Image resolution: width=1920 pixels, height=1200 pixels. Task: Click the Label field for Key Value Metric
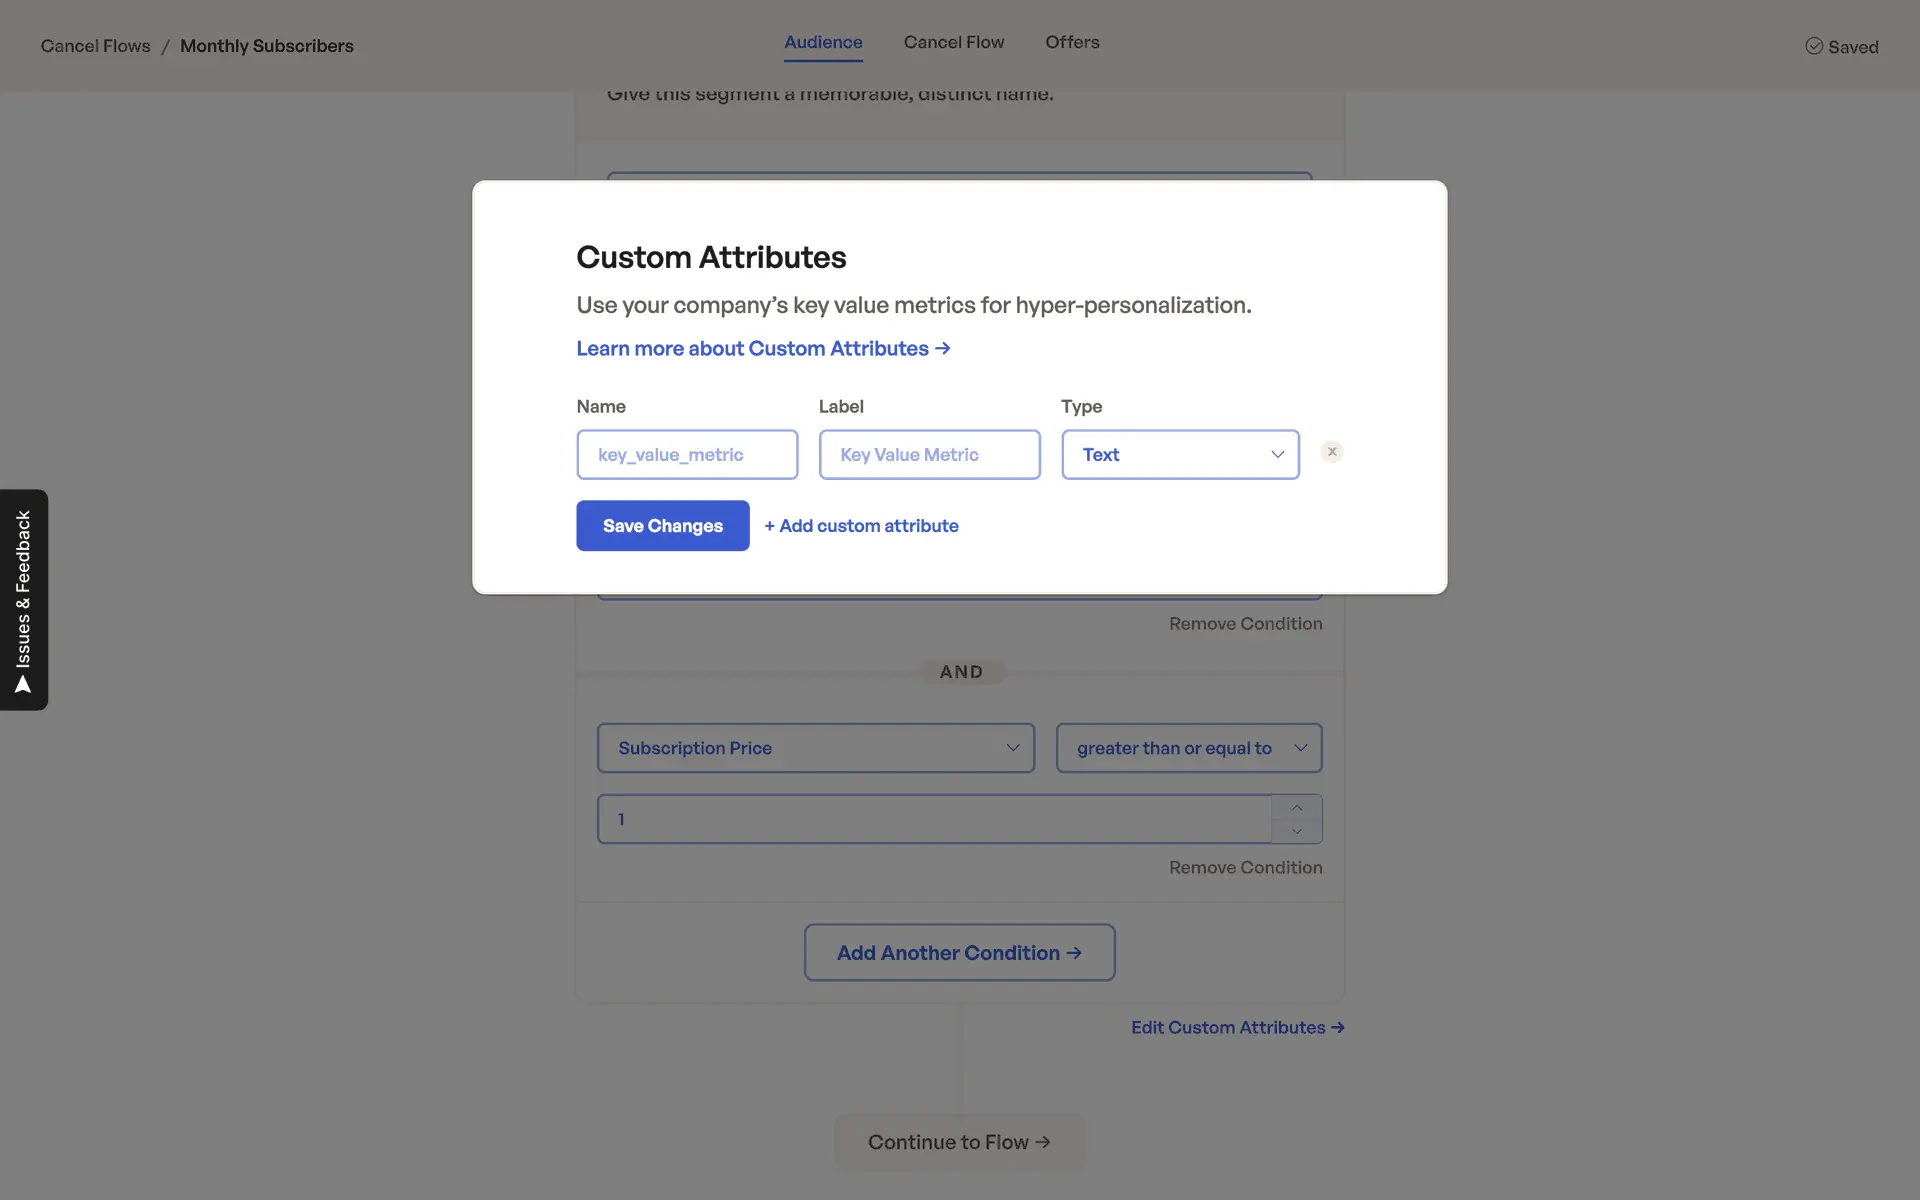click(929, 455)
